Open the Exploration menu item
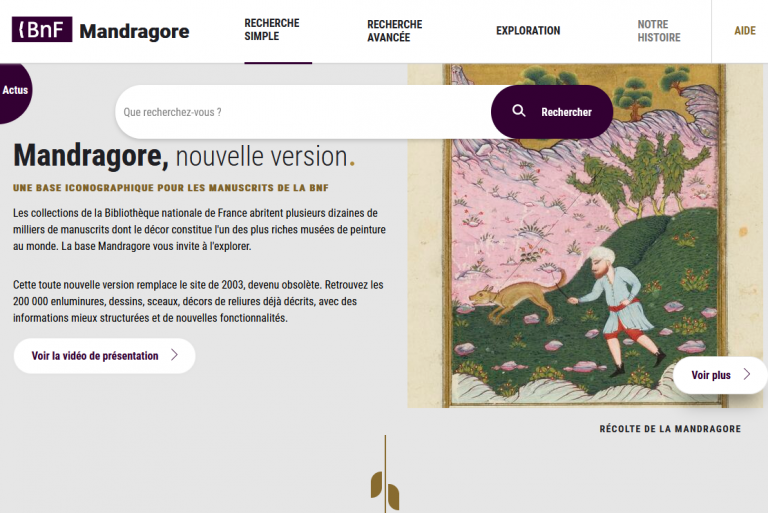768x513 pixels. 528,30
